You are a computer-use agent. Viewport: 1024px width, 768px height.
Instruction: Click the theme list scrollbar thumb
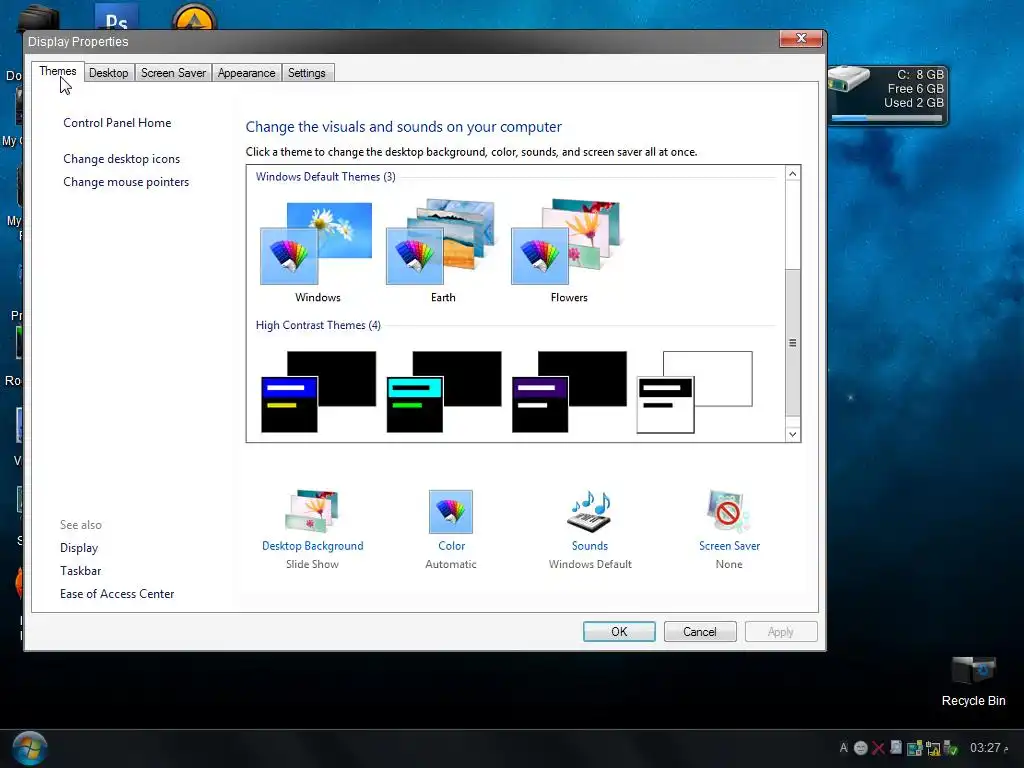pyautogui.click(x=792, y=342)
